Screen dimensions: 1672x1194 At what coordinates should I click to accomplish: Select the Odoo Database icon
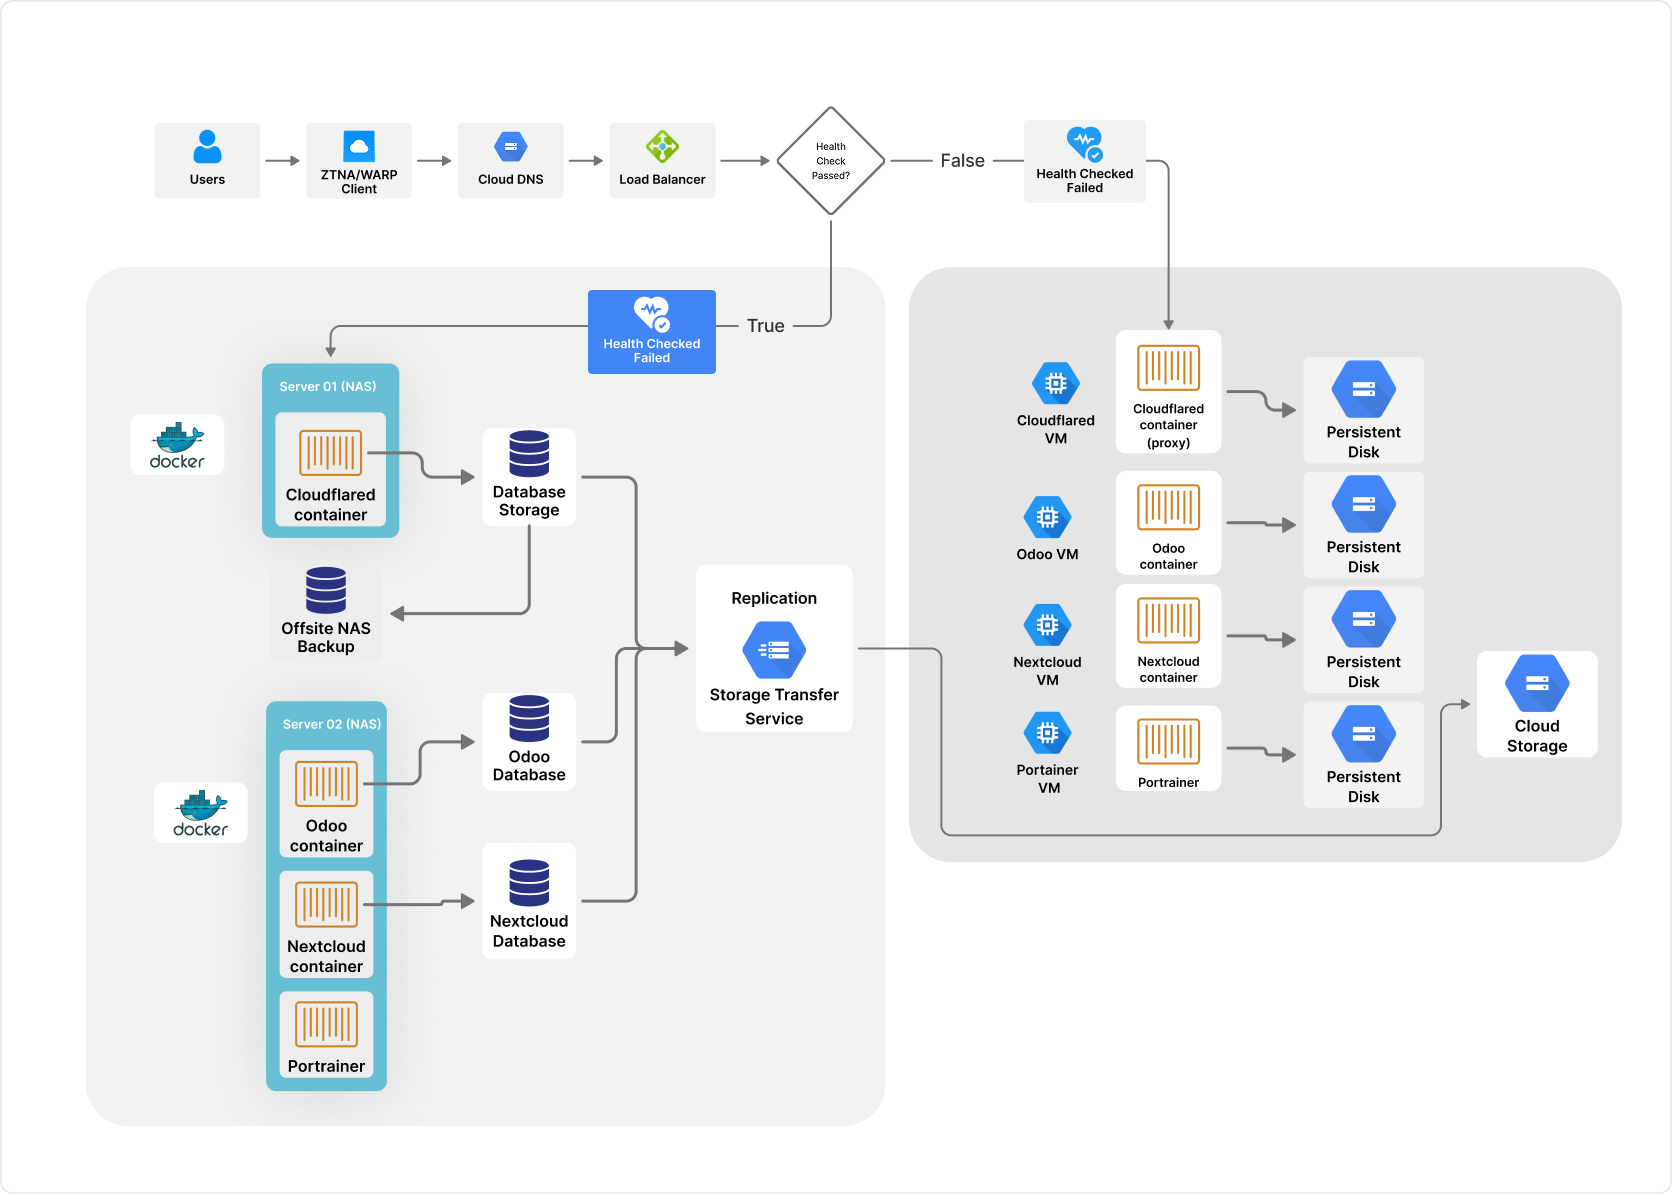(529, 718)
